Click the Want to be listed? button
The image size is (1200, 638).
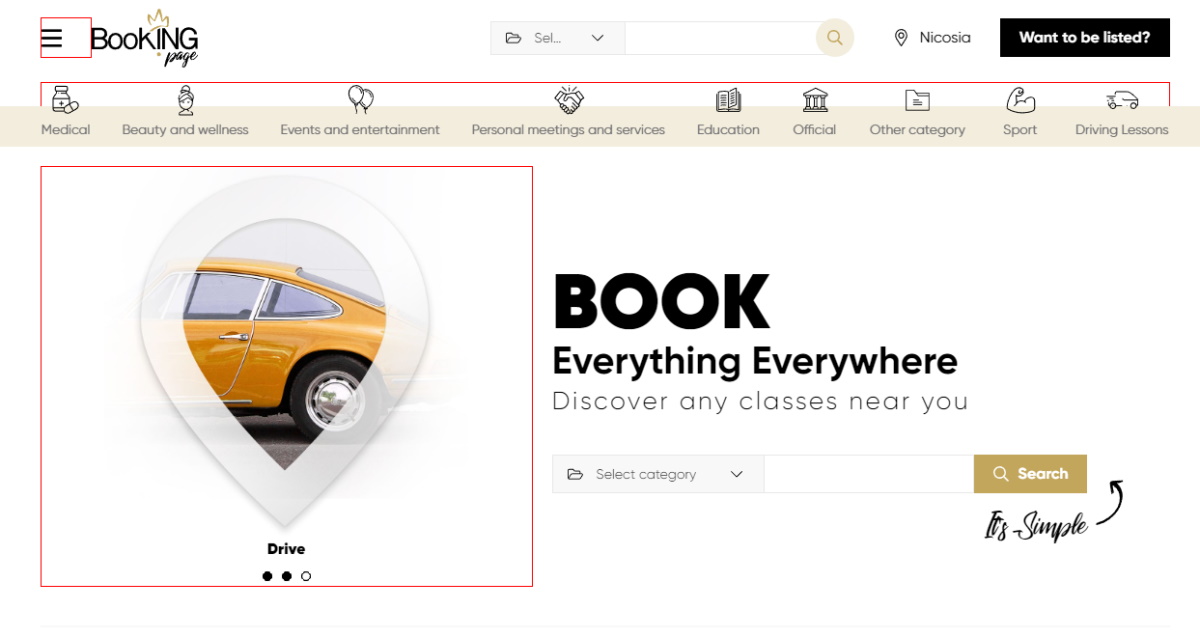click(1084, 38)
